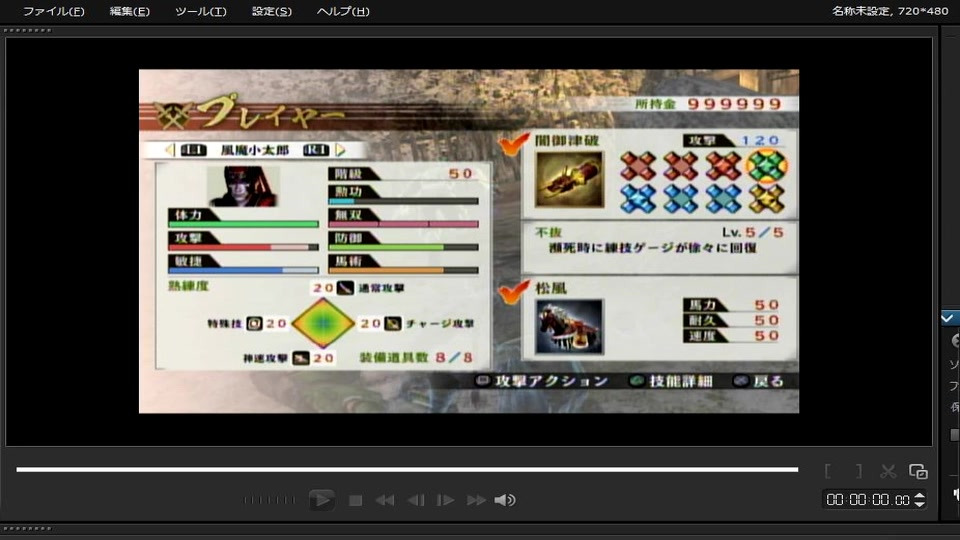
Task: Click the 00:00:00.00 timecode field
Action: (868, 500)
